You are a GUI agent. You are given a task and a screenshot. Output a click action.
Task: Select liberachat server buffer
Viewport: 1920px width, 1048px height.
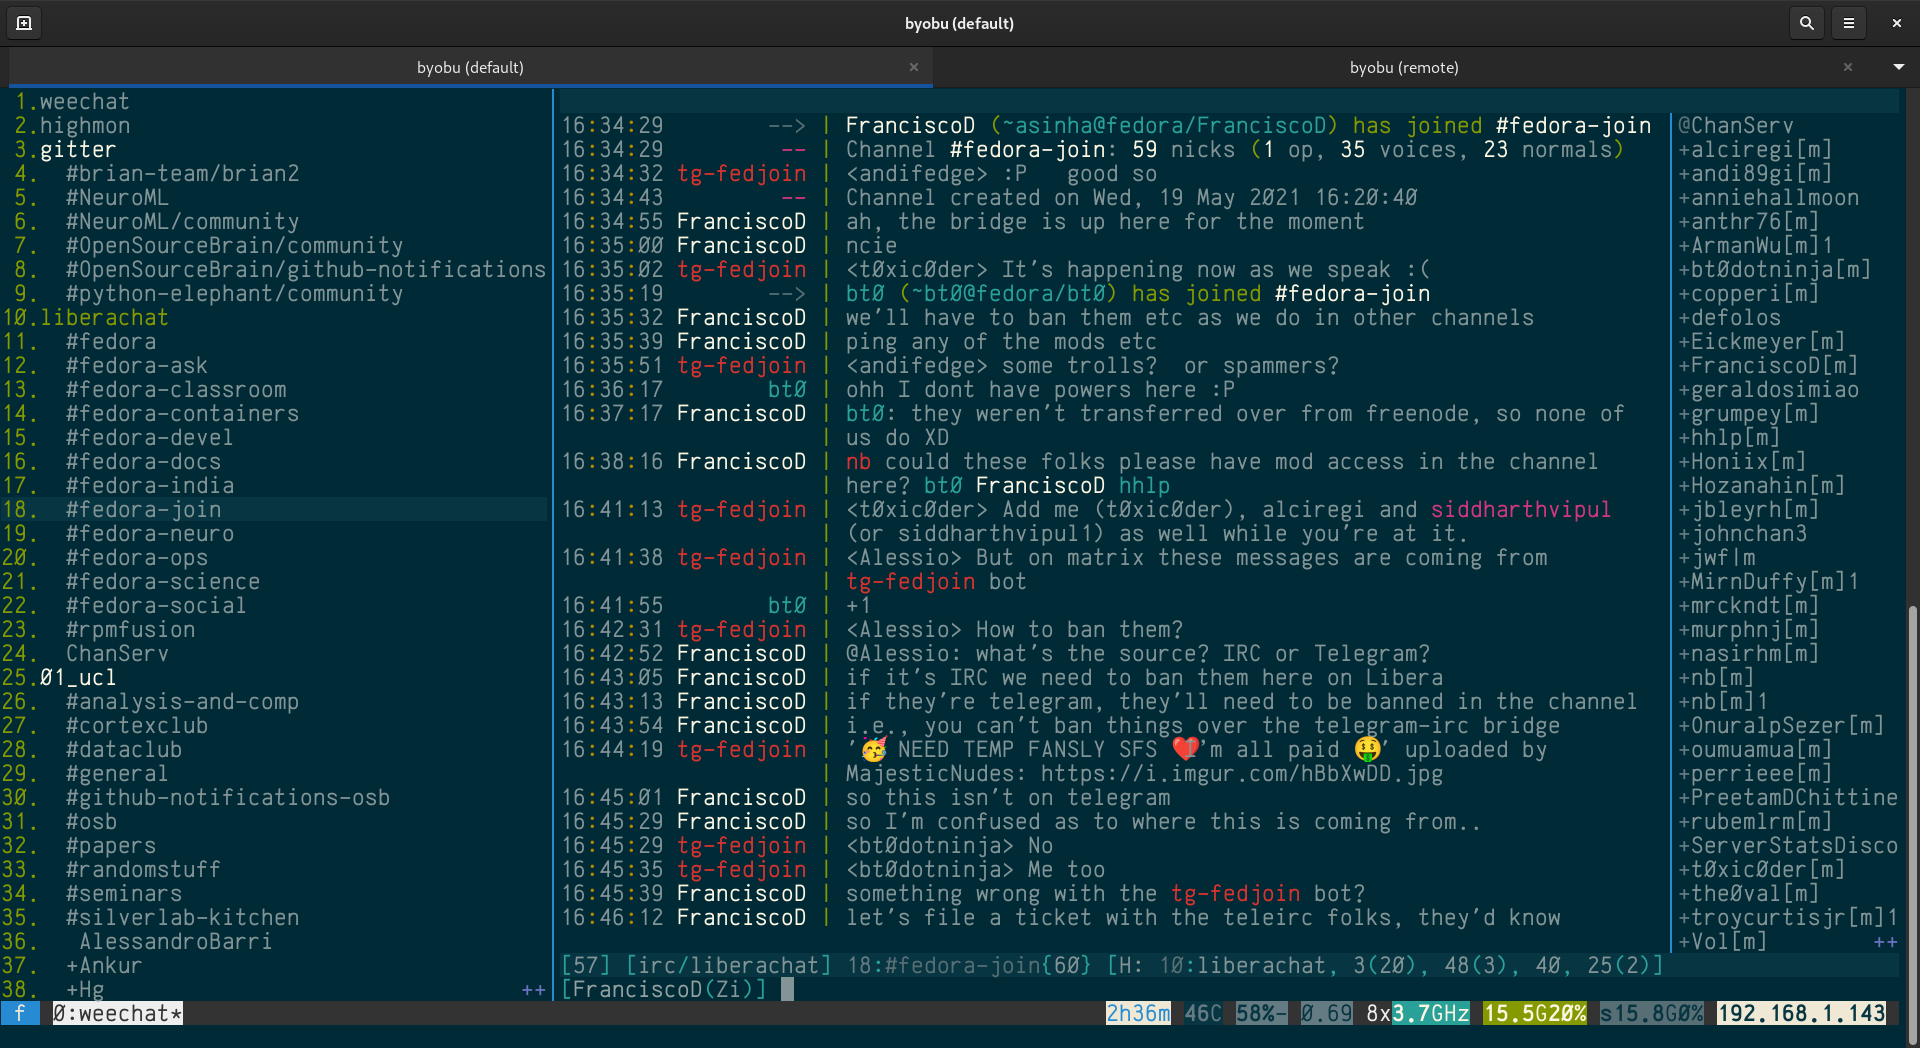(x=104, y=318)
